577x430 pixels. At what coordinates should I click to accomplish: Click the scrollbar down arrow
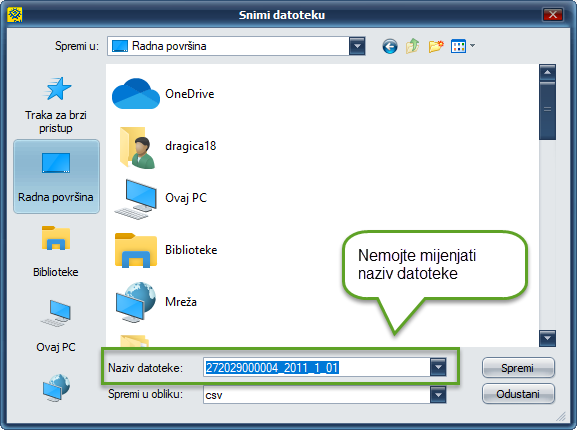pos(547,338)
